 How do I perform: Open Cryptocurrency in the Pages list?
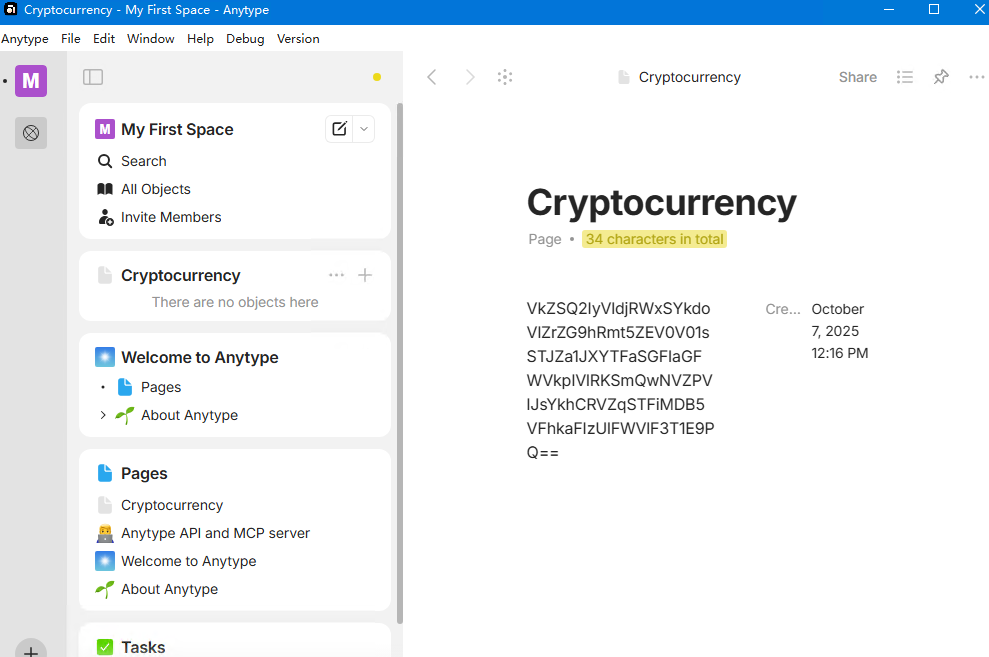[x=172, y=505]
